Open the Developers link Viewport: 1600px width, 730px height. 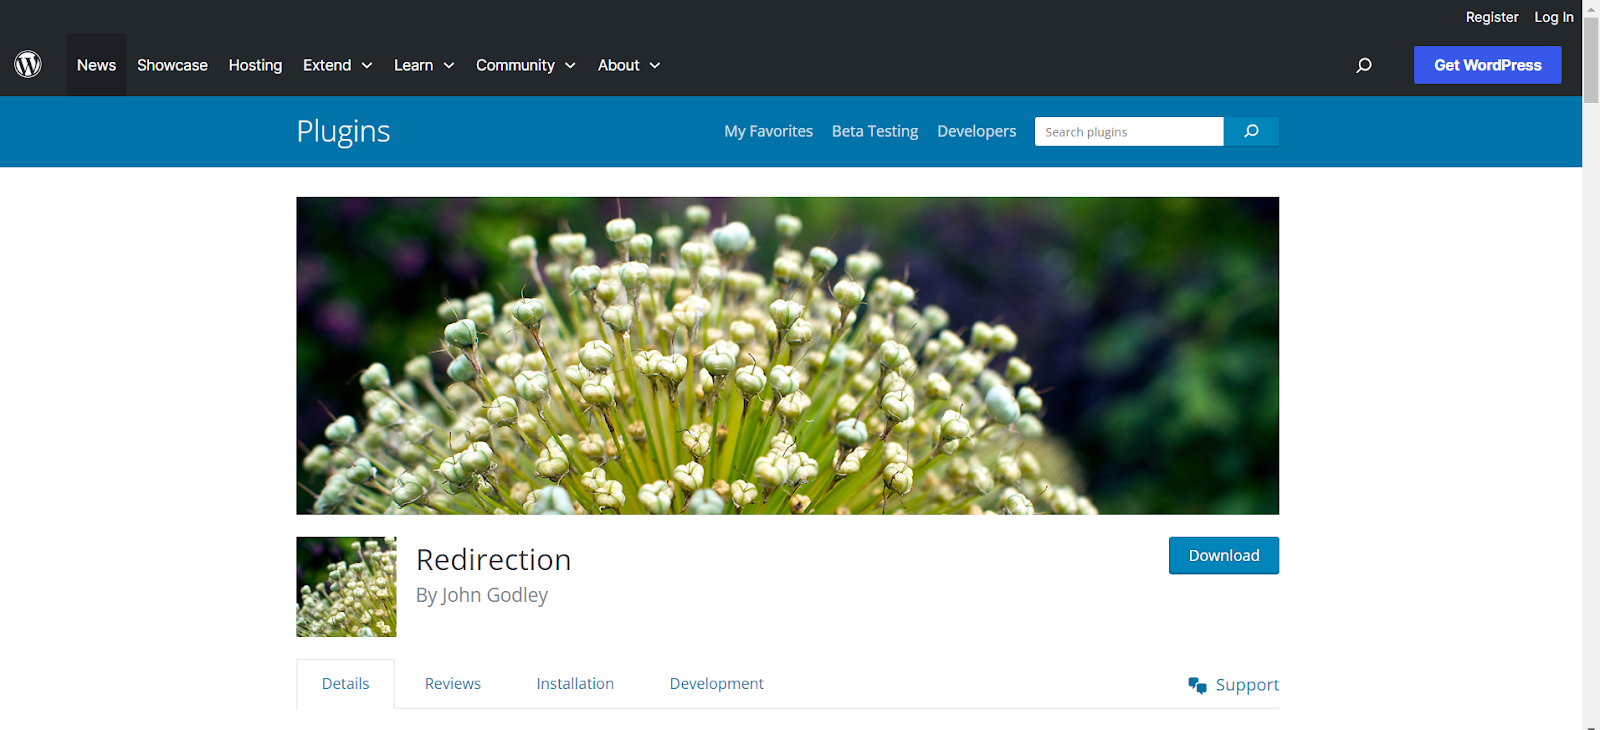pyautogui.click(x=976, y=131)
